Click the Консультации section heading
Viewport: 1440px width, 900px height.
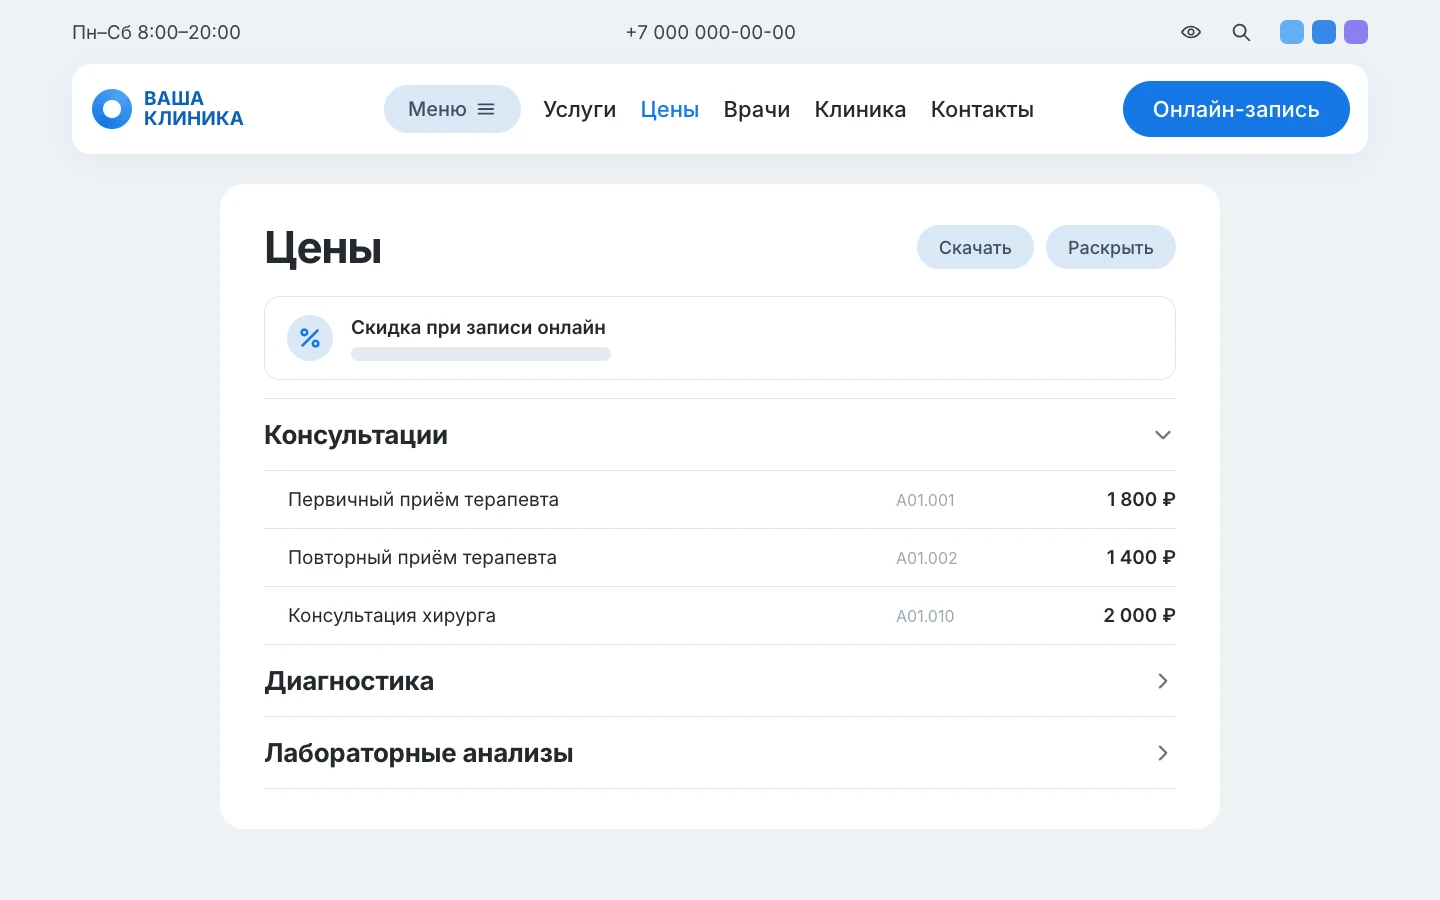(356, 435)
